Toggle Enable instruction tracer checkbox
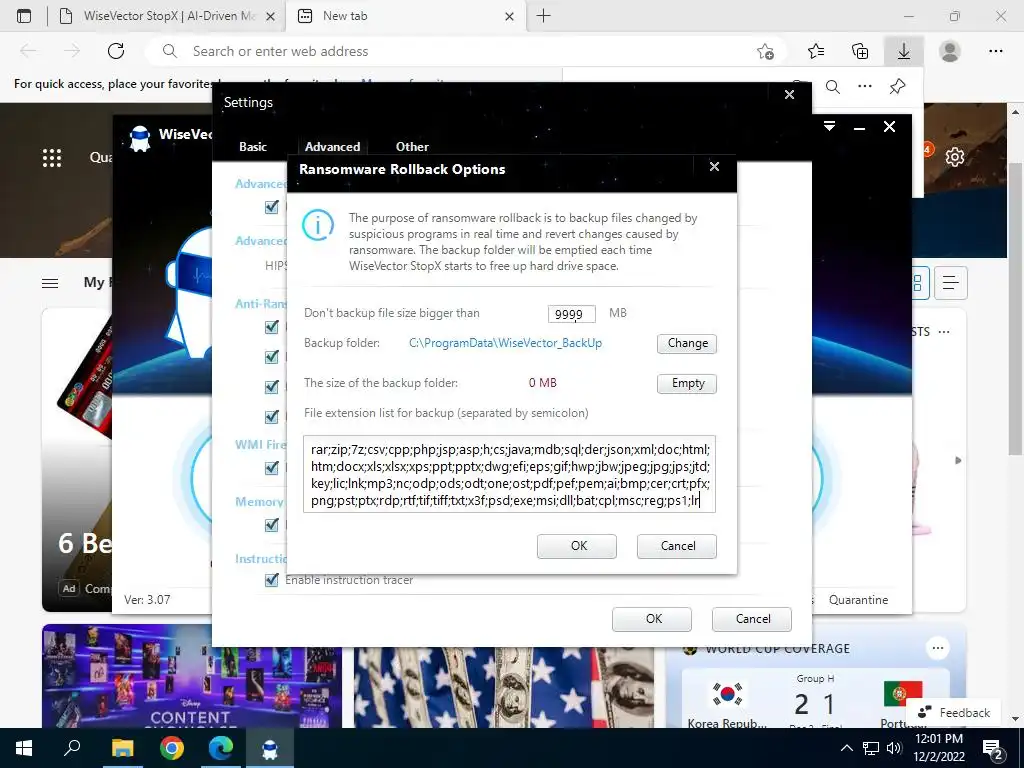 click(x=272, y=579)
